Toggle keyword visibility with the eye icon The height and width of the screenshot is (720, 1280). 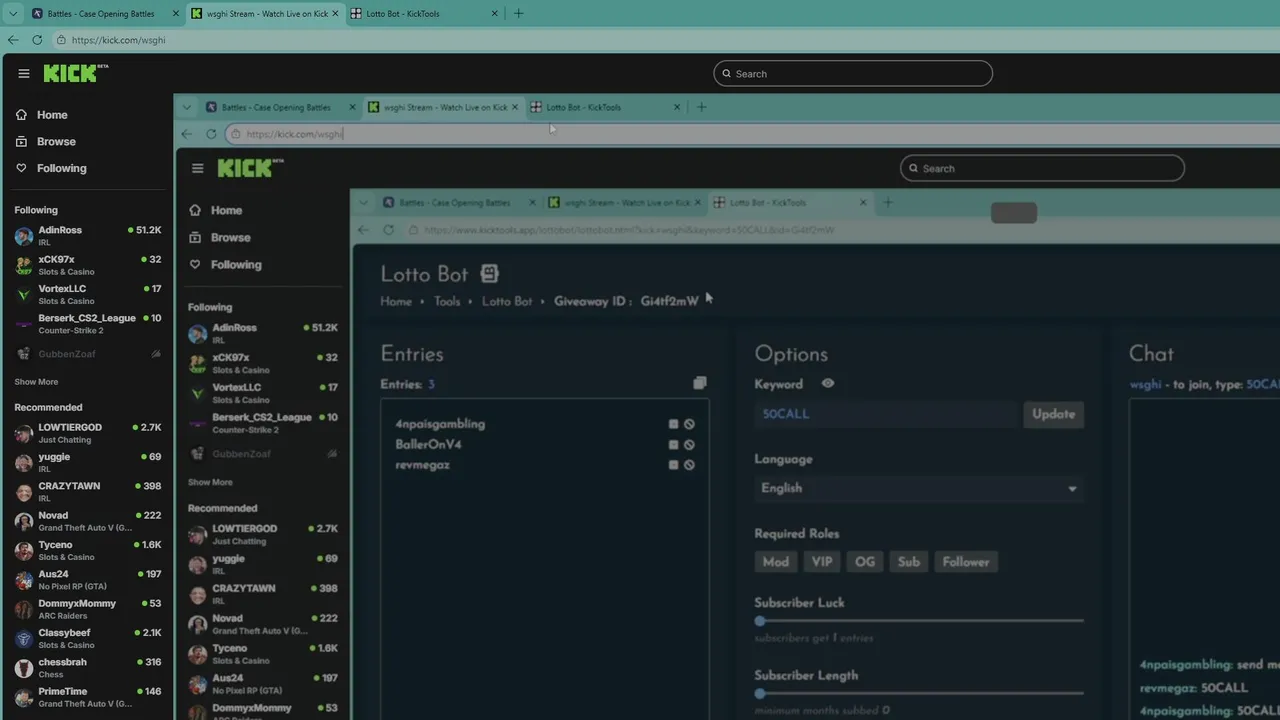(828, 383)
